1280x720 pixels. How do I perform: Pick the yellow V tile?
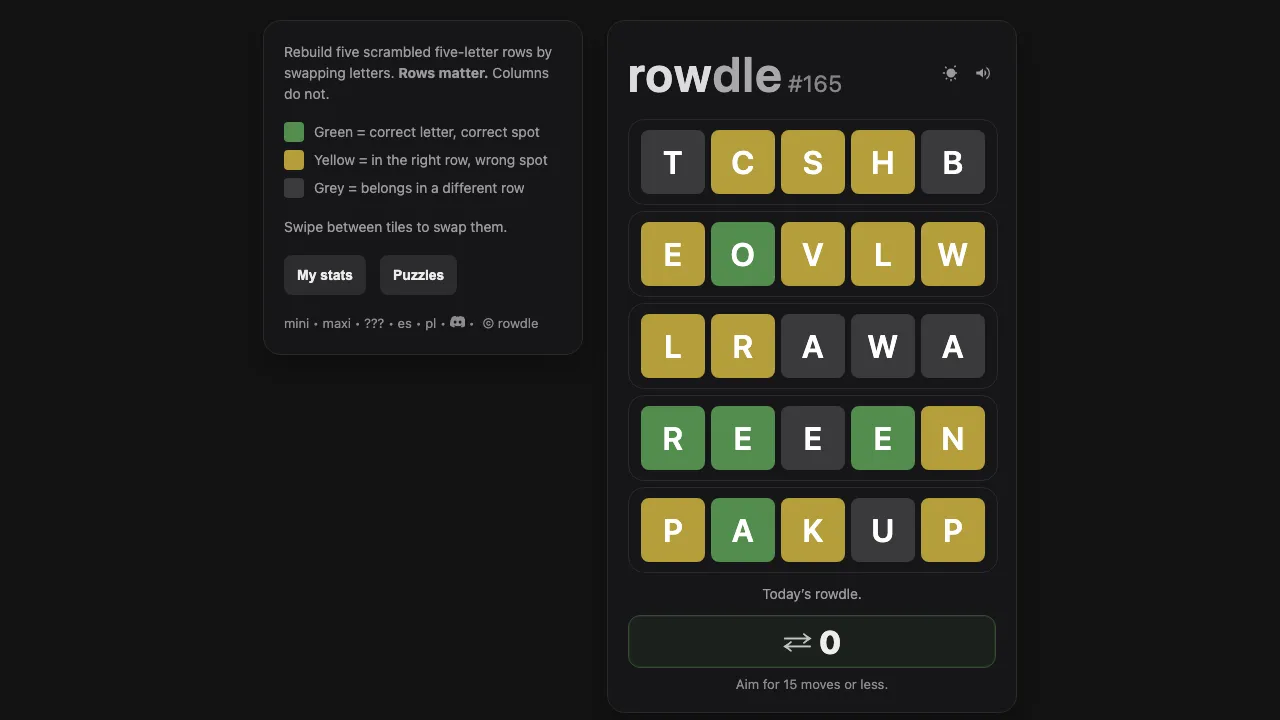point(813,254)
